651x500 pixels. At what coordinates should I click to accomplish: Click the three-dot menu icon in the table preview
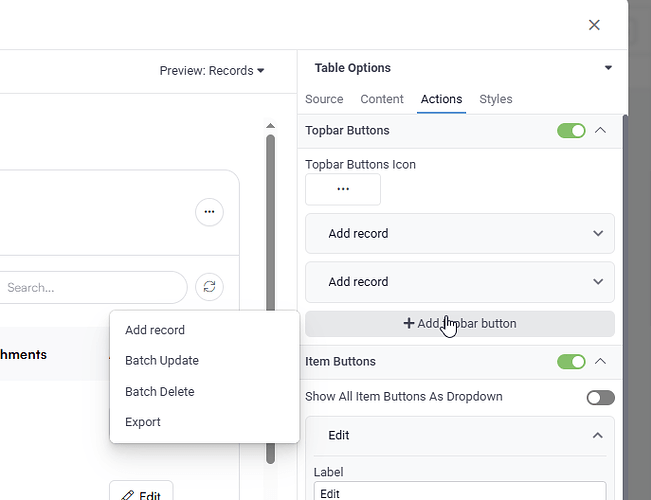pos(209,212)
